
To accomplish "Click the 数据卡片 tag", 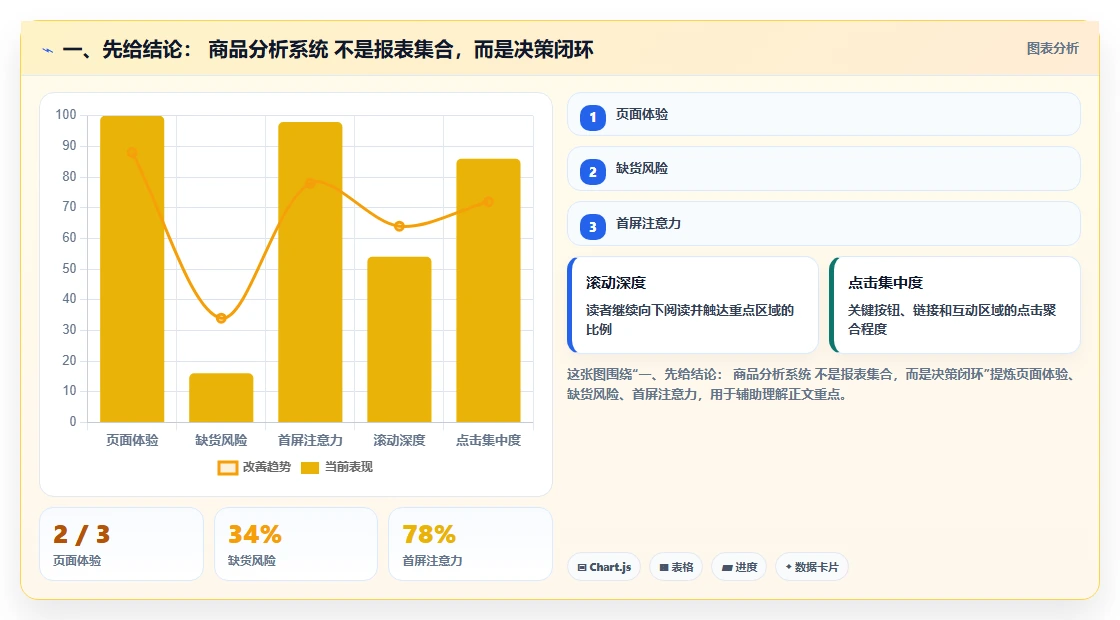I will pos(812,567).
